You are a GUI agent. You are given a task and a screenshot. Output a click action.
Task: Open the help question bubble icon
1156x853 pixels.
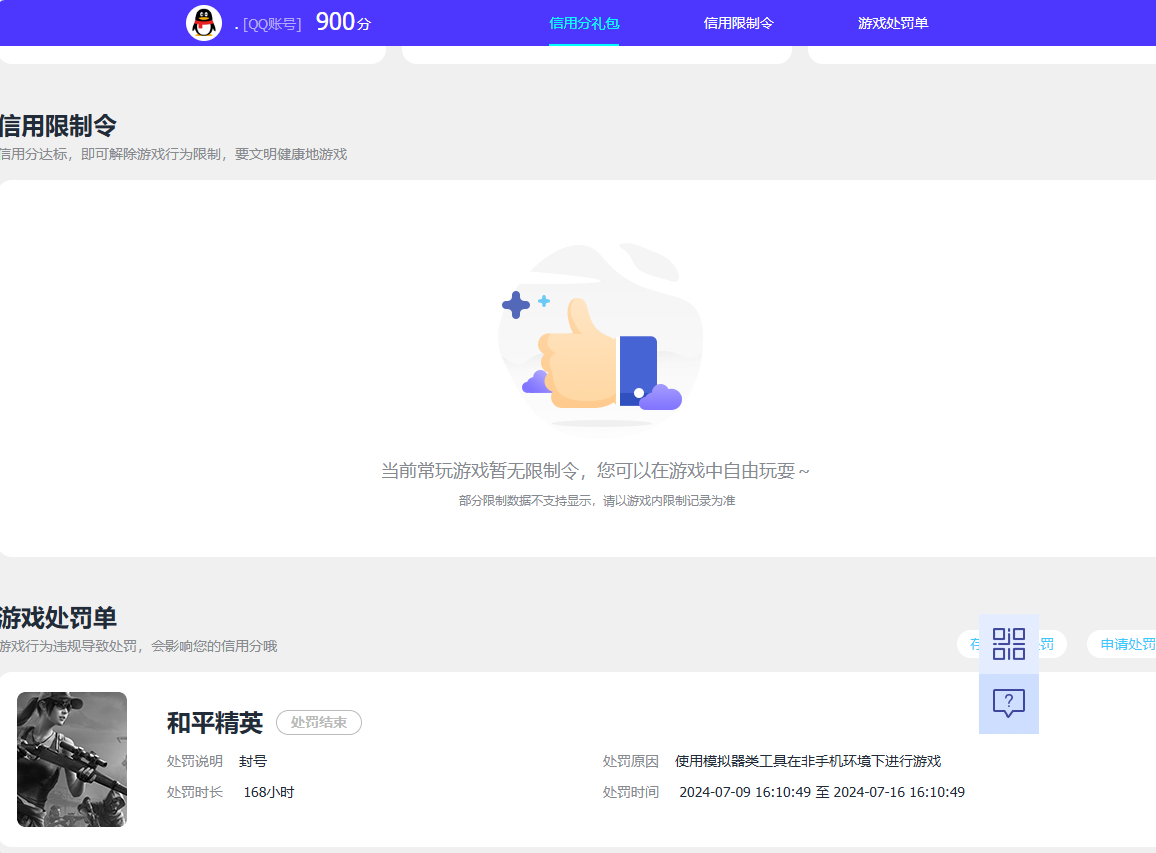point(1009,703)
